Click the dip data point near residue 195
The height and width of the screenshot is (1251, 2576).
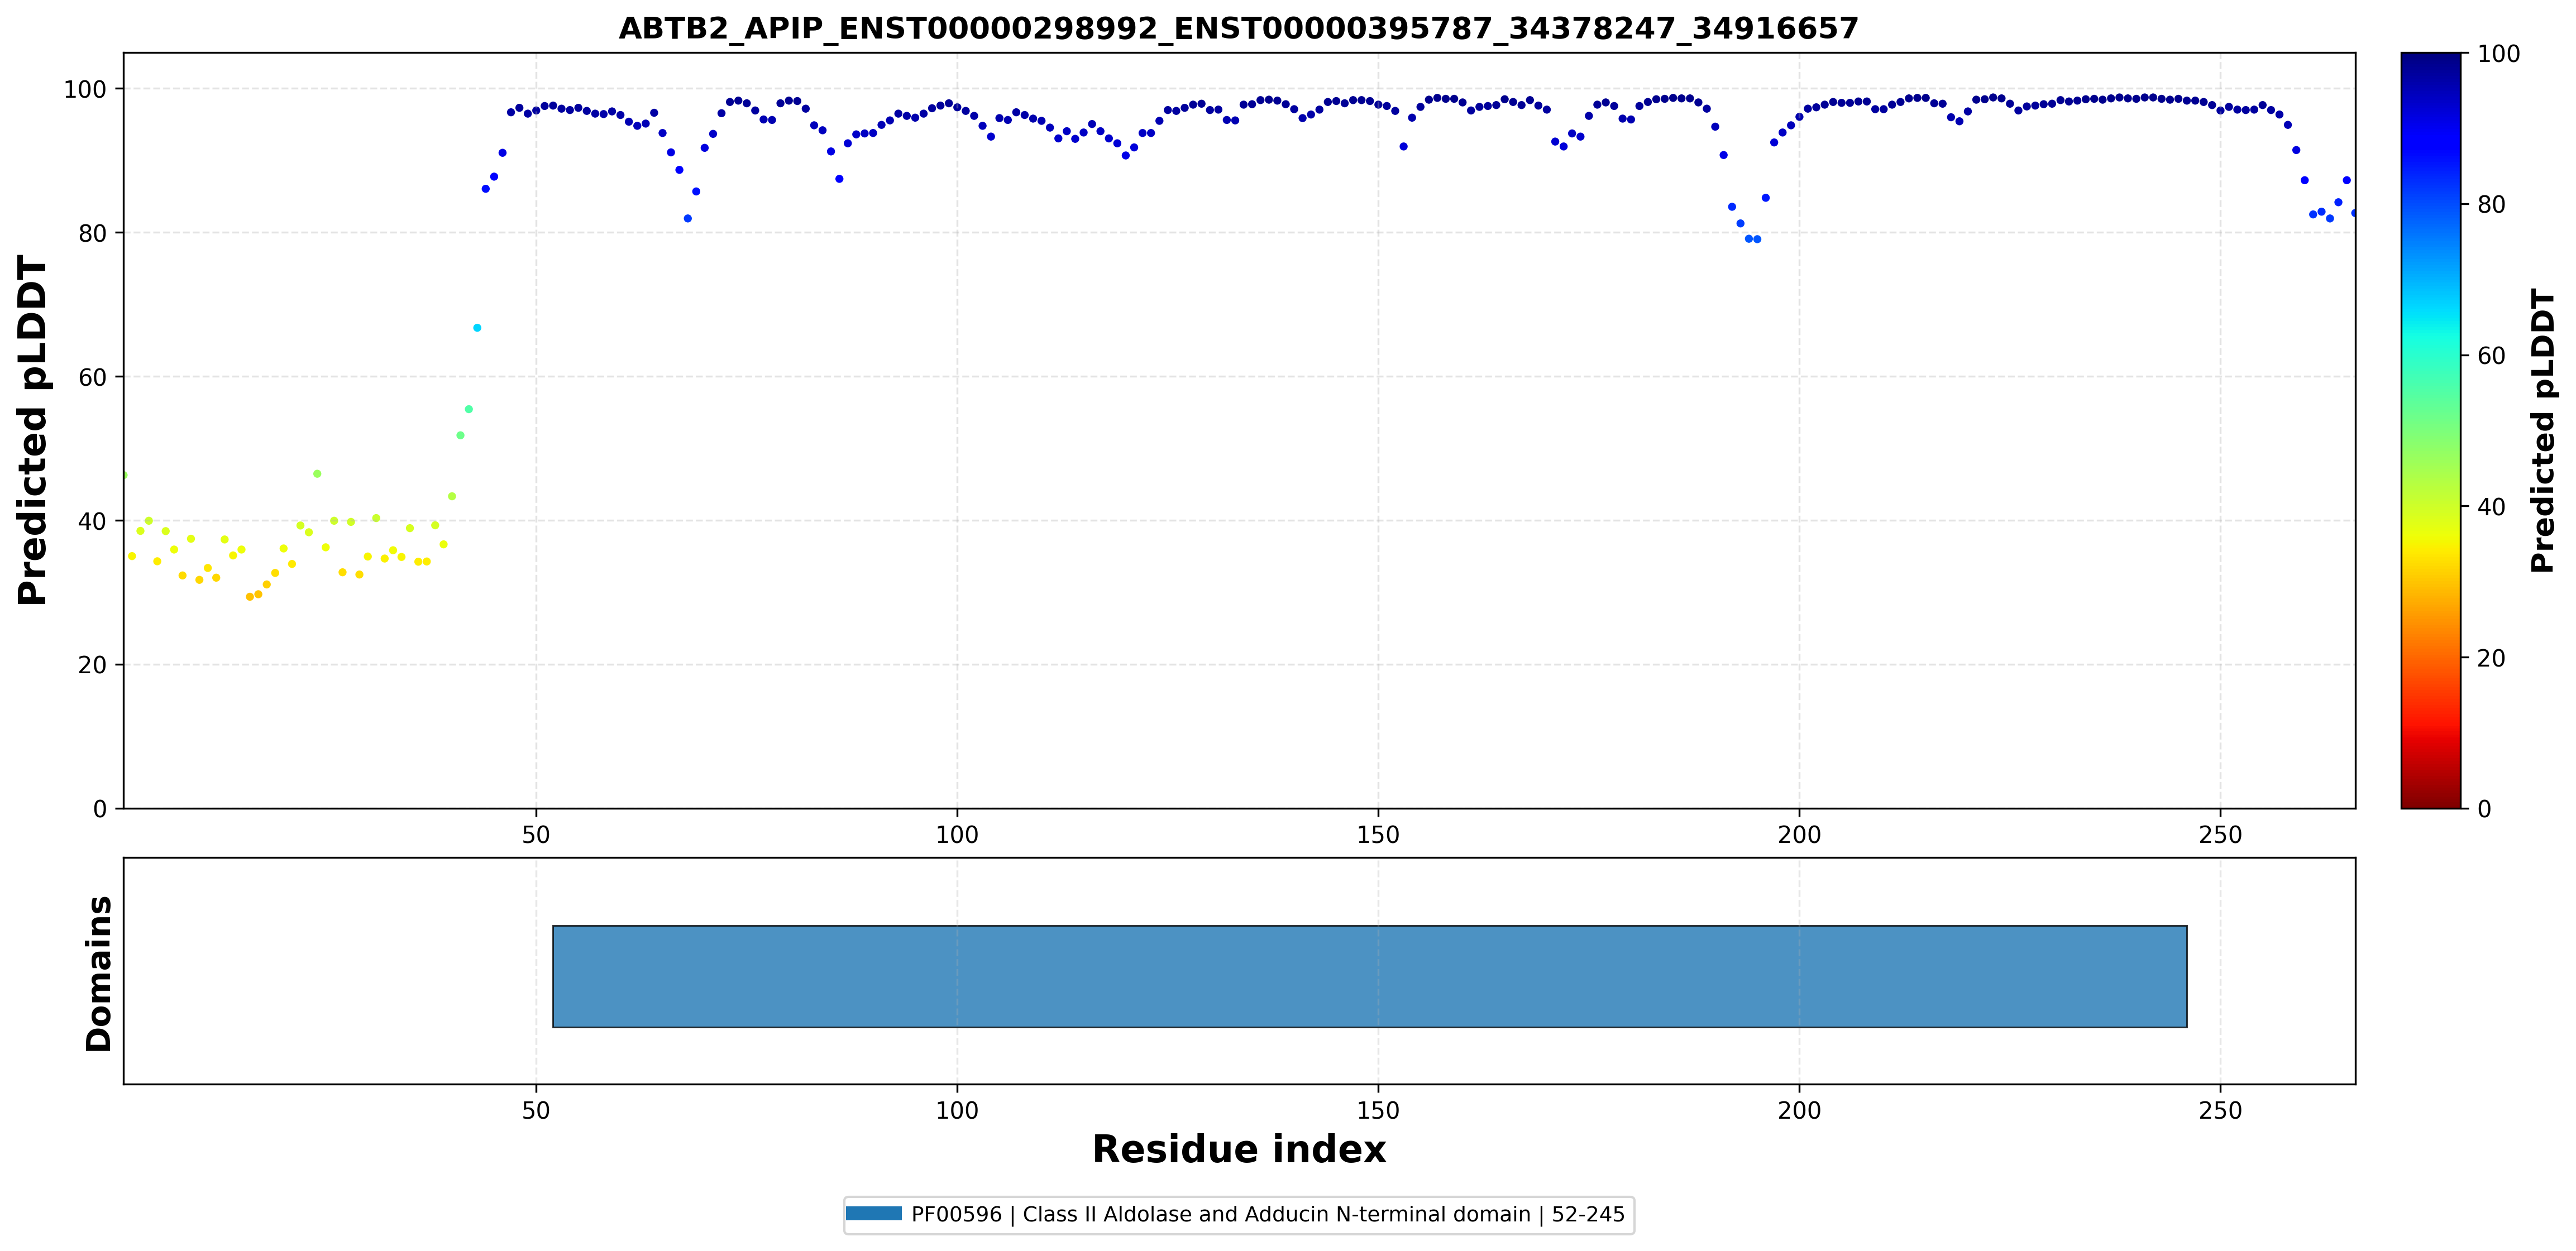click(1757, 239)
